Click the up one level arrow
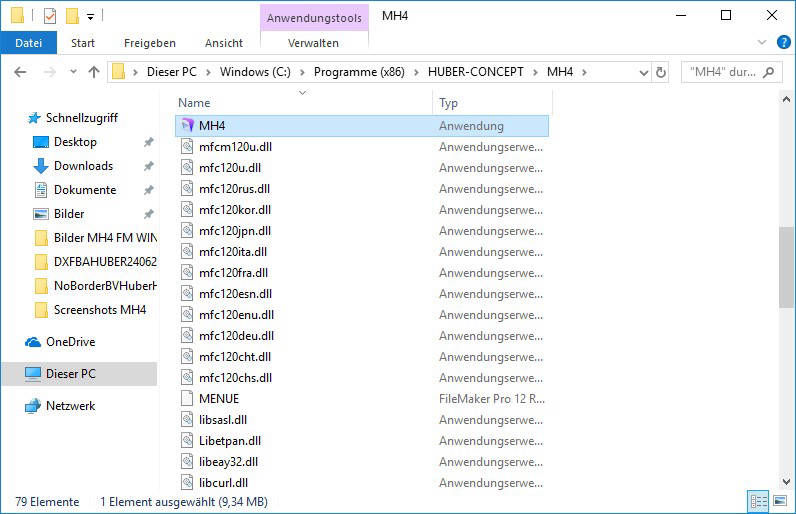 pyautogui.click(x=94, y=72)
